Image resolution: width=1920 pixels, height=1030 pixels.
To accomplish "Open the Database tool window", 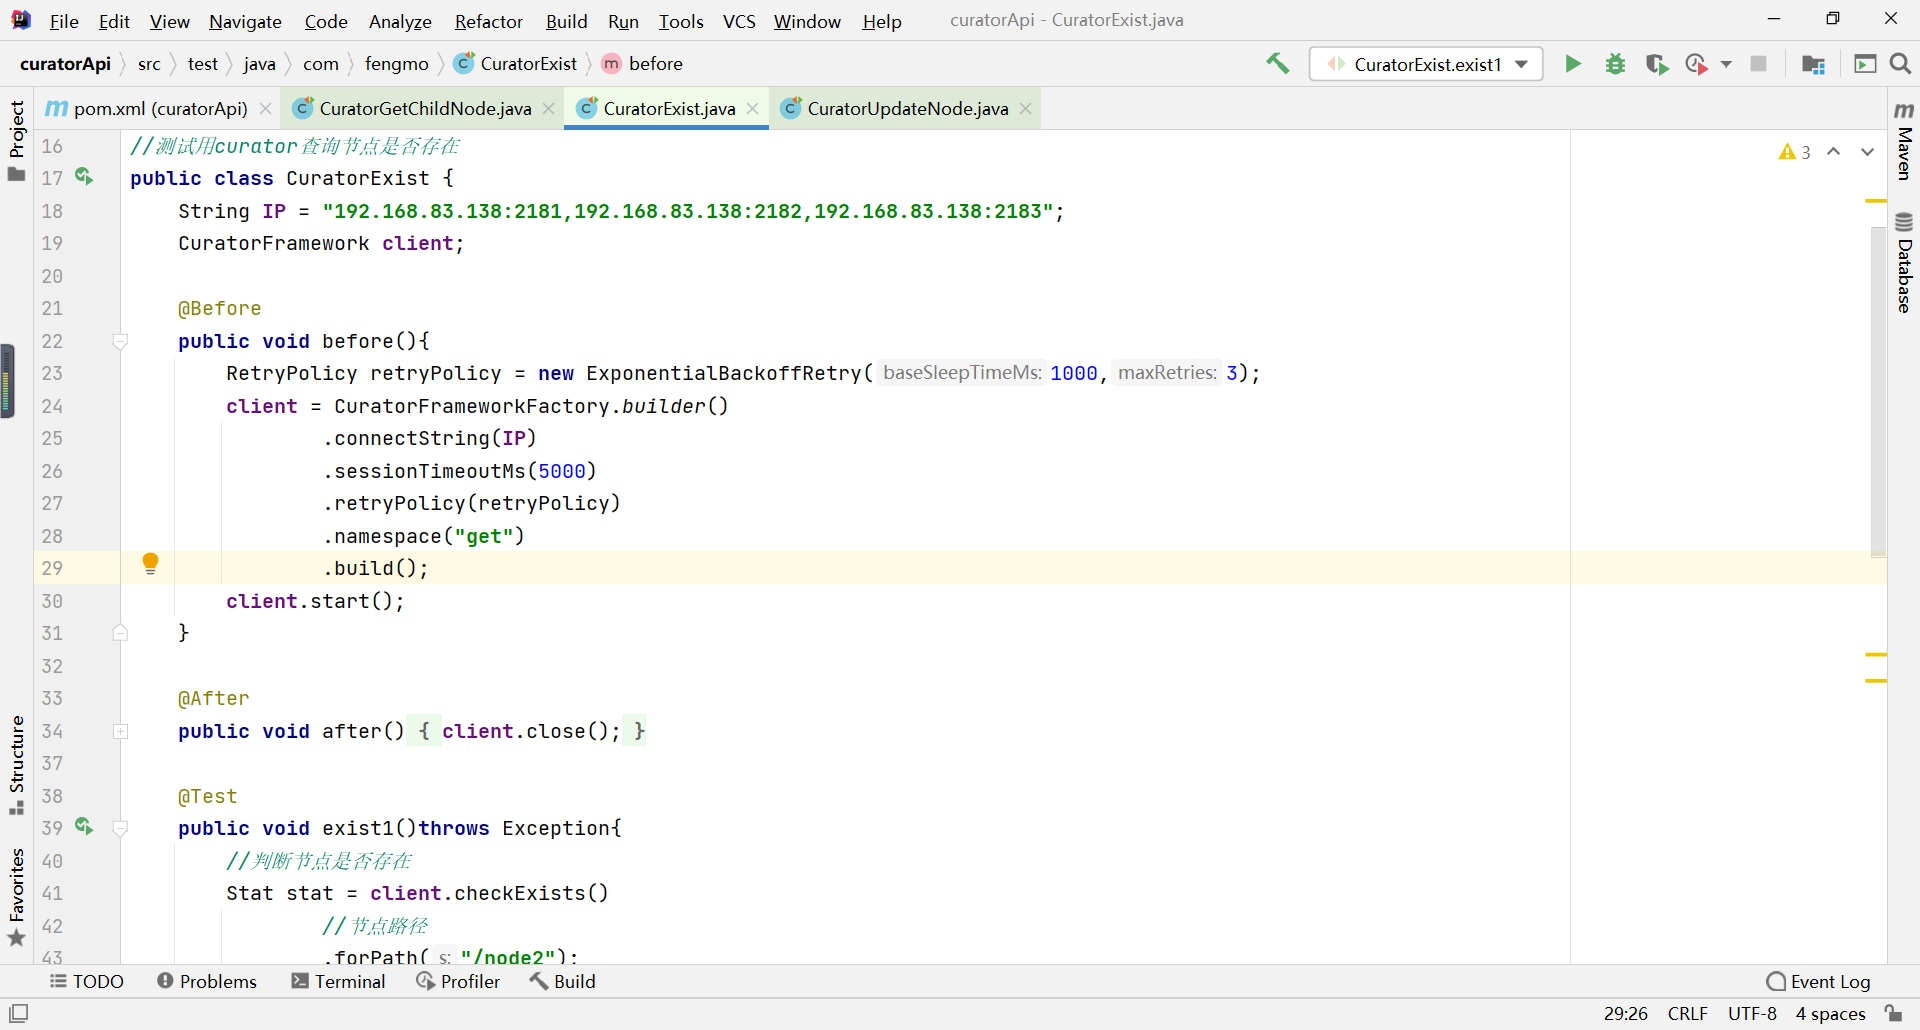I will click(x=1904, y=262).
